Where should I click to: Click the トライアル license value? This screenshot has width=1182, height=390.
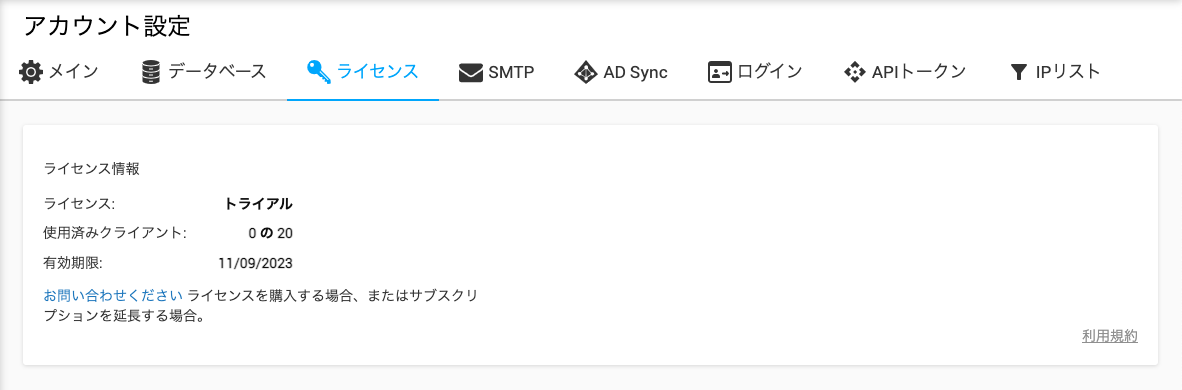click(259, 203)
